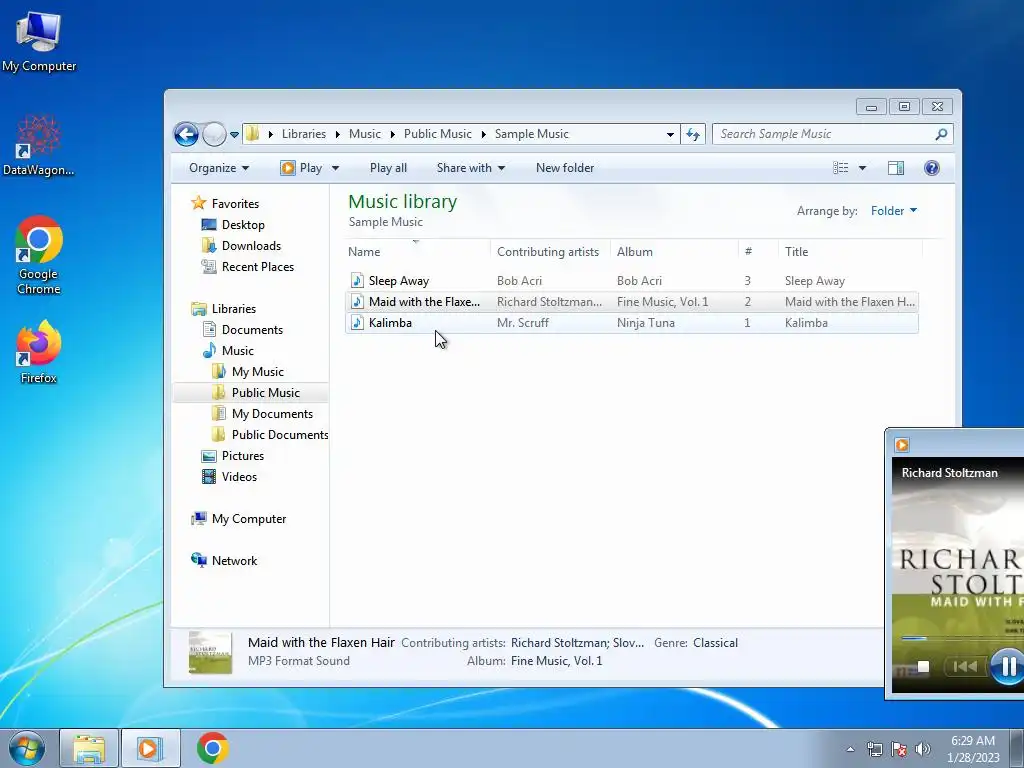Click the refresh icon beside address bar

(693, 135)
